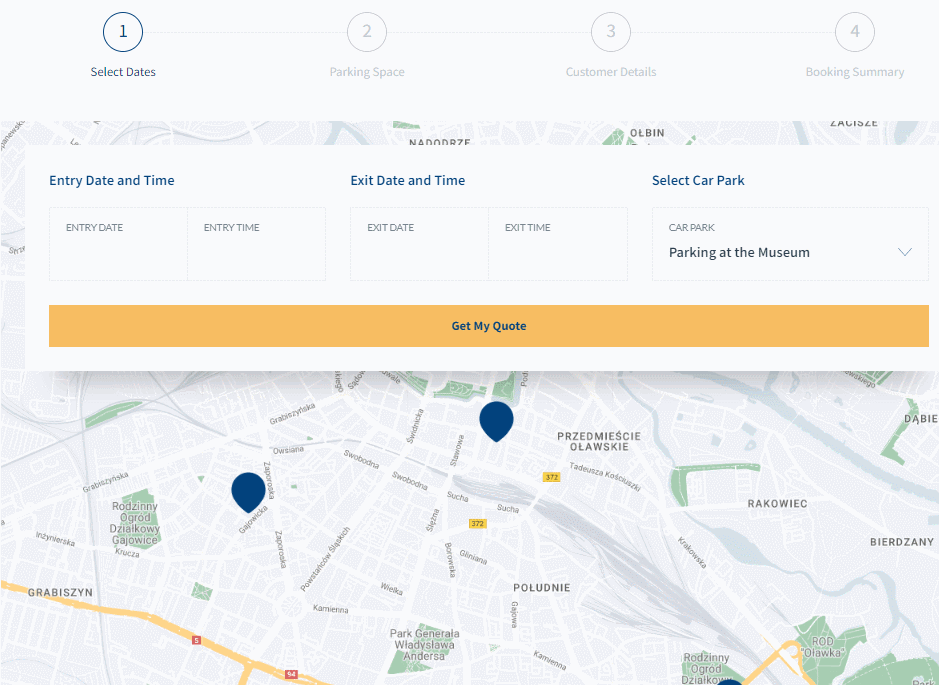Click the 'Entry Date and Time' heading
939x685 pixels.
pos(111,180)
